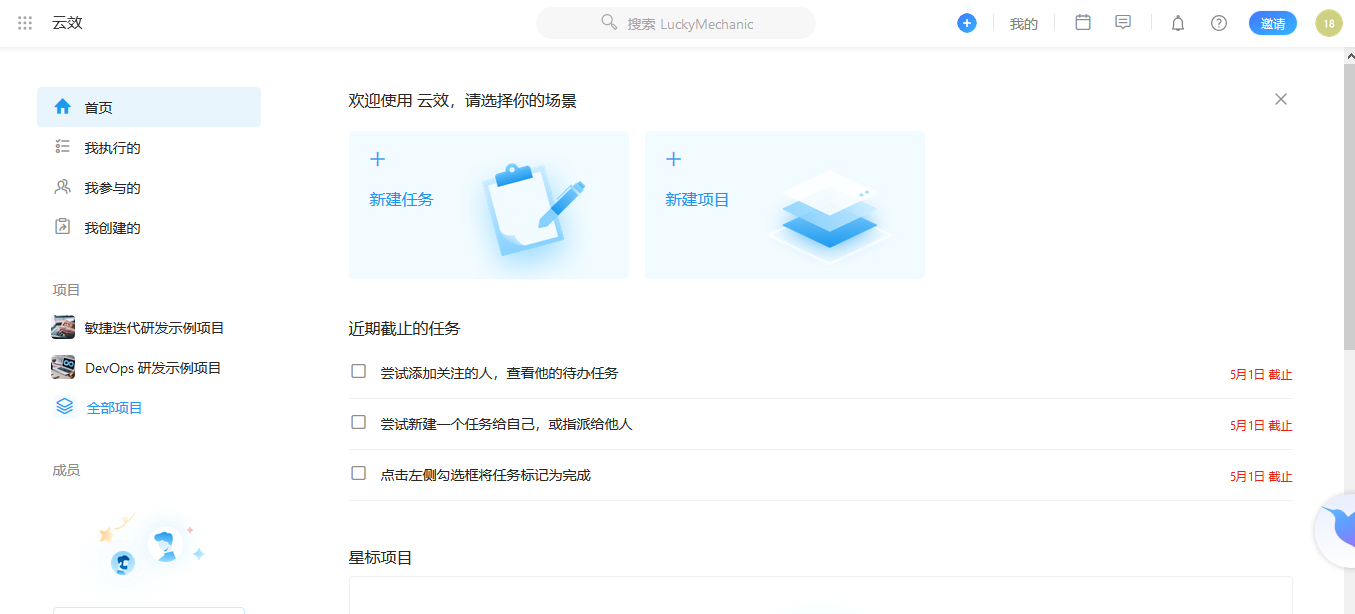Click the search field 搜索 LuckyMechanic
Screen dimensions: 1355x614
click(675, 24)
